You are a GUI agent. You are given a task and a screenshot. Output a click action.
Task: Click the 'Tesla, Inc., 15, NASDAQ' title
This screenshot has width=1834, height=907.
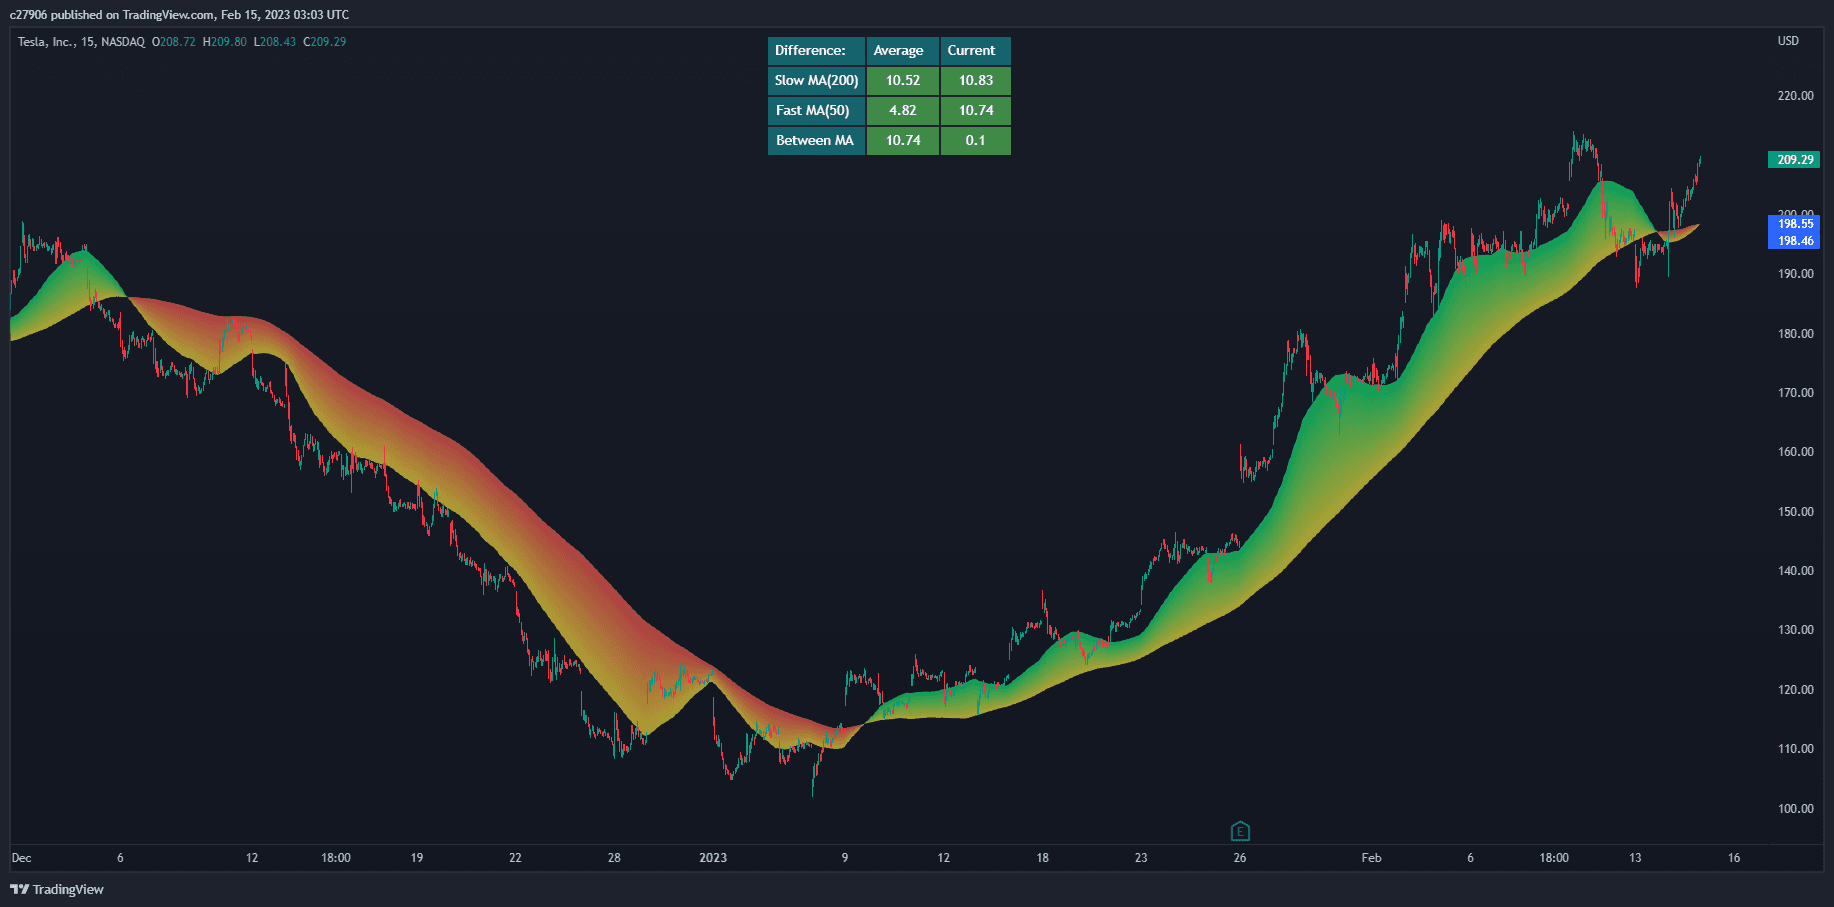(x=81, y=42)
